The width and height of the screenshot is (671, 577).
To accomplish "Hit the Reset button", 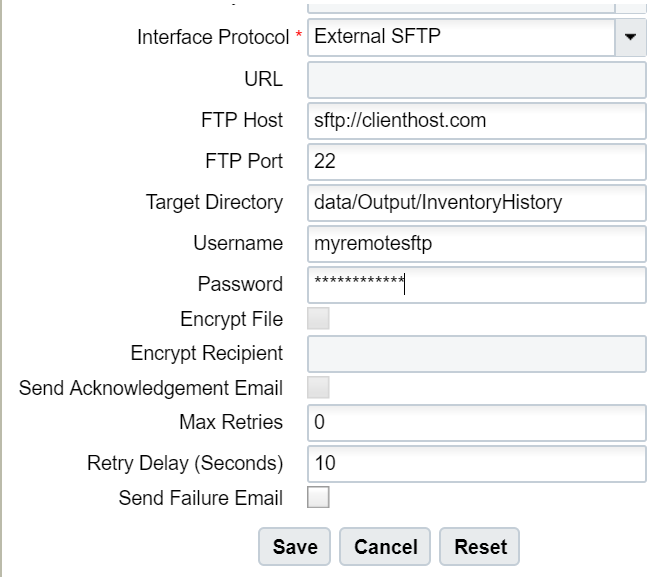I will pos(480,547).
